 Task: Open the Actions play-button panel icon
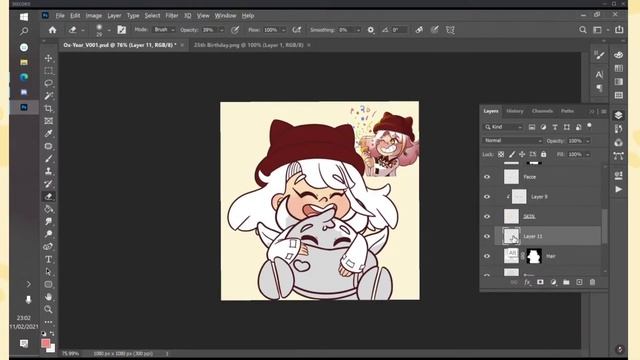click(x=618, y=189)
